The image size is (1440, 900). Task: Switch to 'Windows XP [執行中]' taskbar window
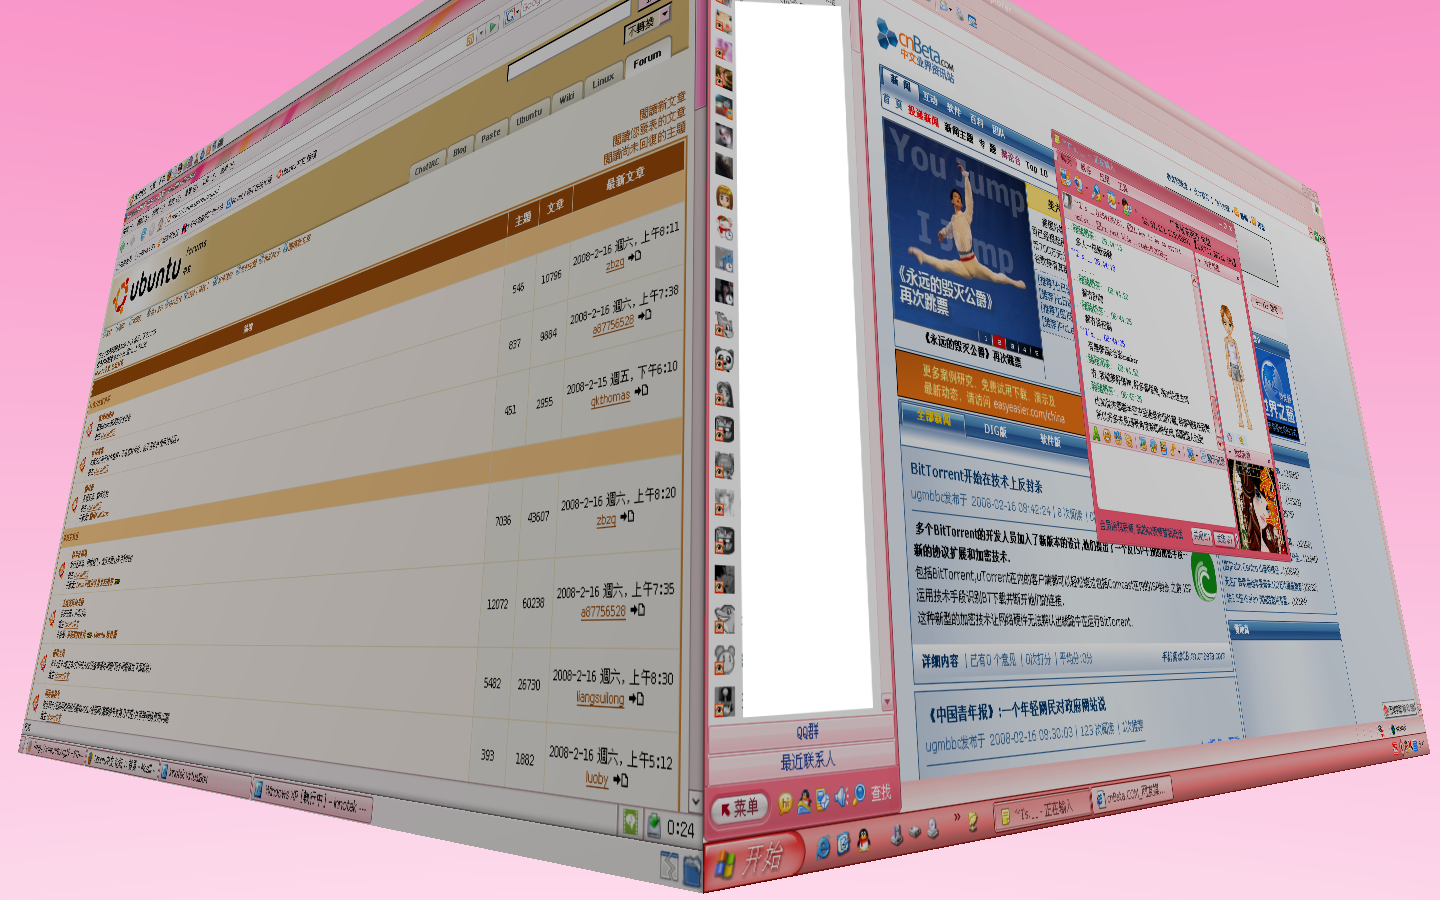point(312,797)
